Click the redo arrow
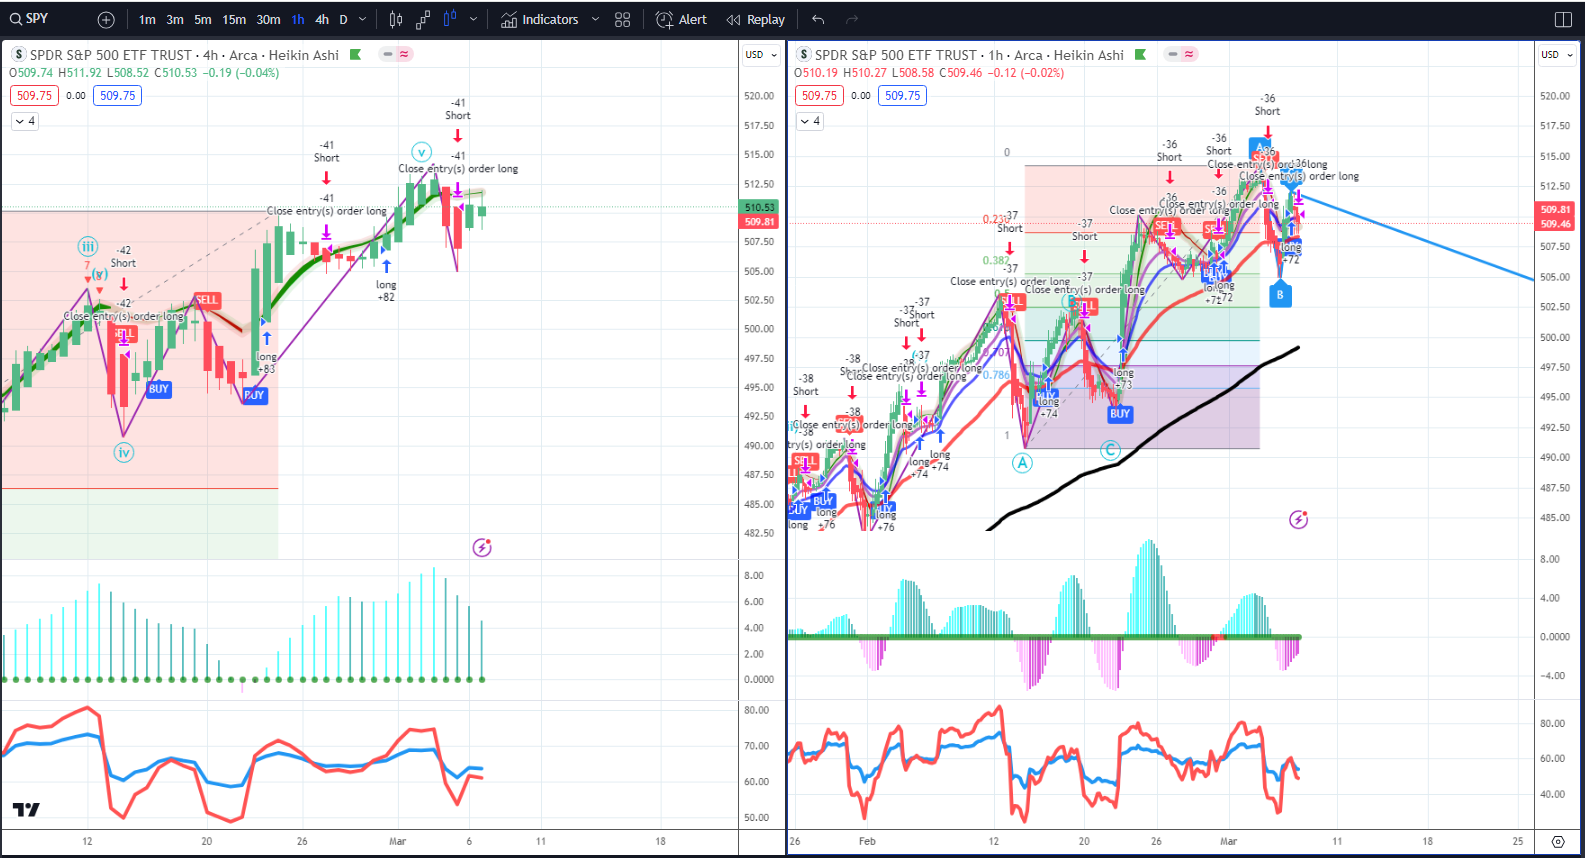The width and height of the screenshot is (1585, 858). (852, 20)
